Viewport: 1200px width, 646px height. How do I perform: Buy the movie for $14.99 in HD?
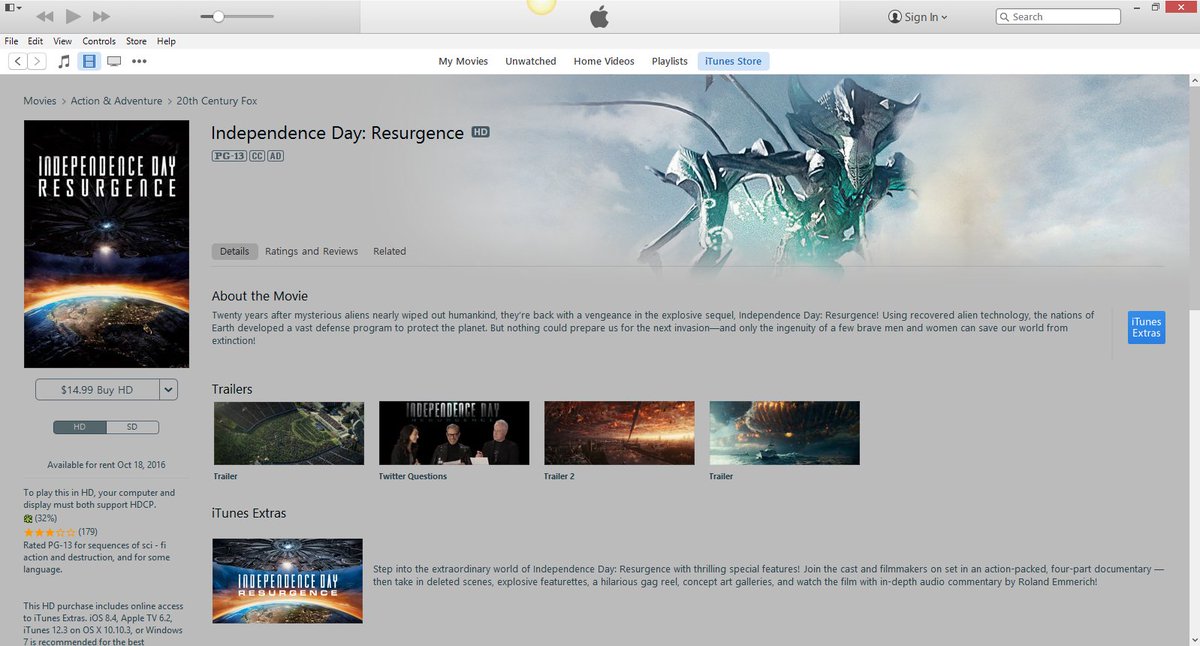pos(97,390)
